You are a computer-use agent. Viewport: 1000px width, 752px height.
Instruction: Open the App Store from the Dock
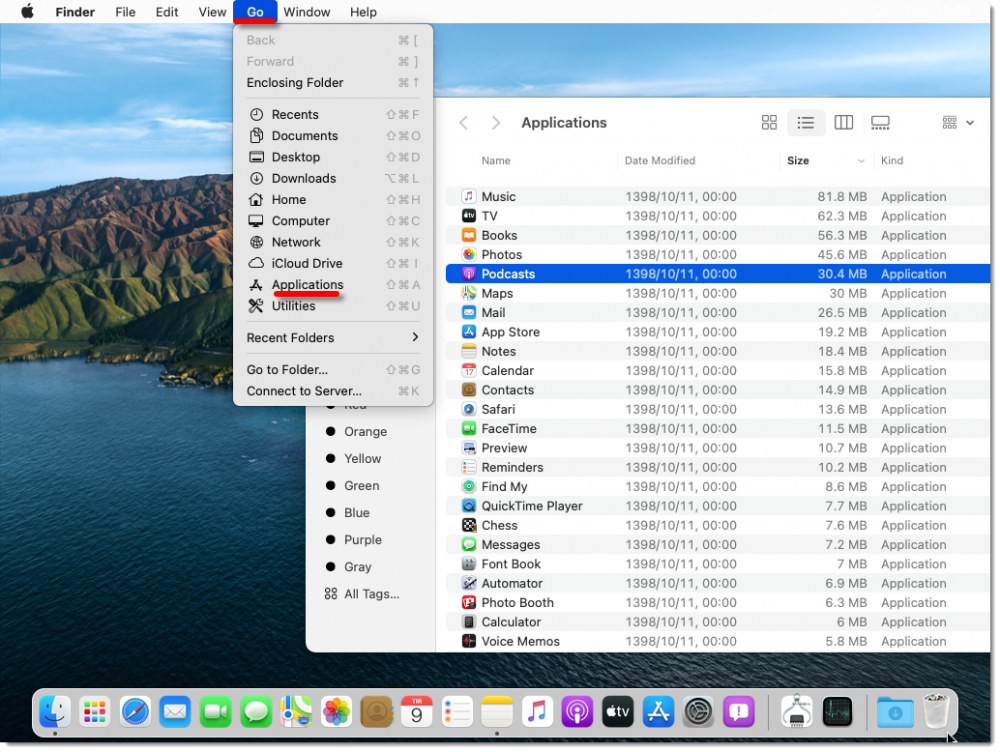(x=657, y=712)
